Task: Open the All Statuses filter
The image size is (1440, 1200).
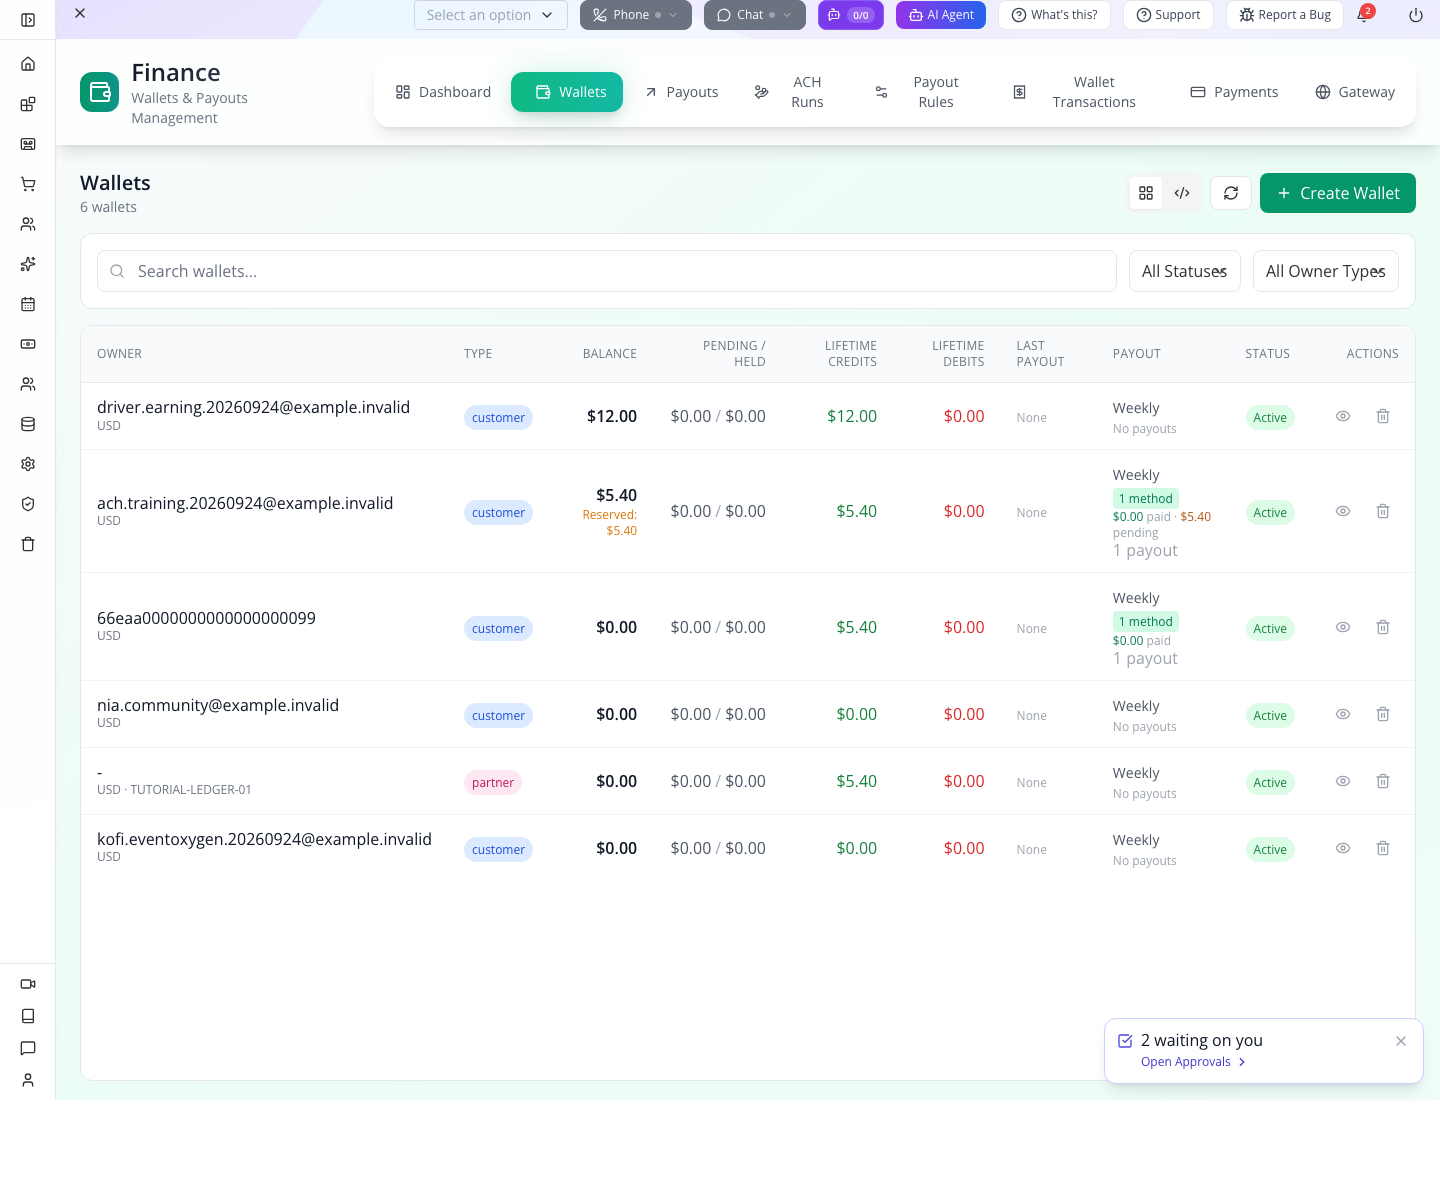Action: tap(1185, 271)
